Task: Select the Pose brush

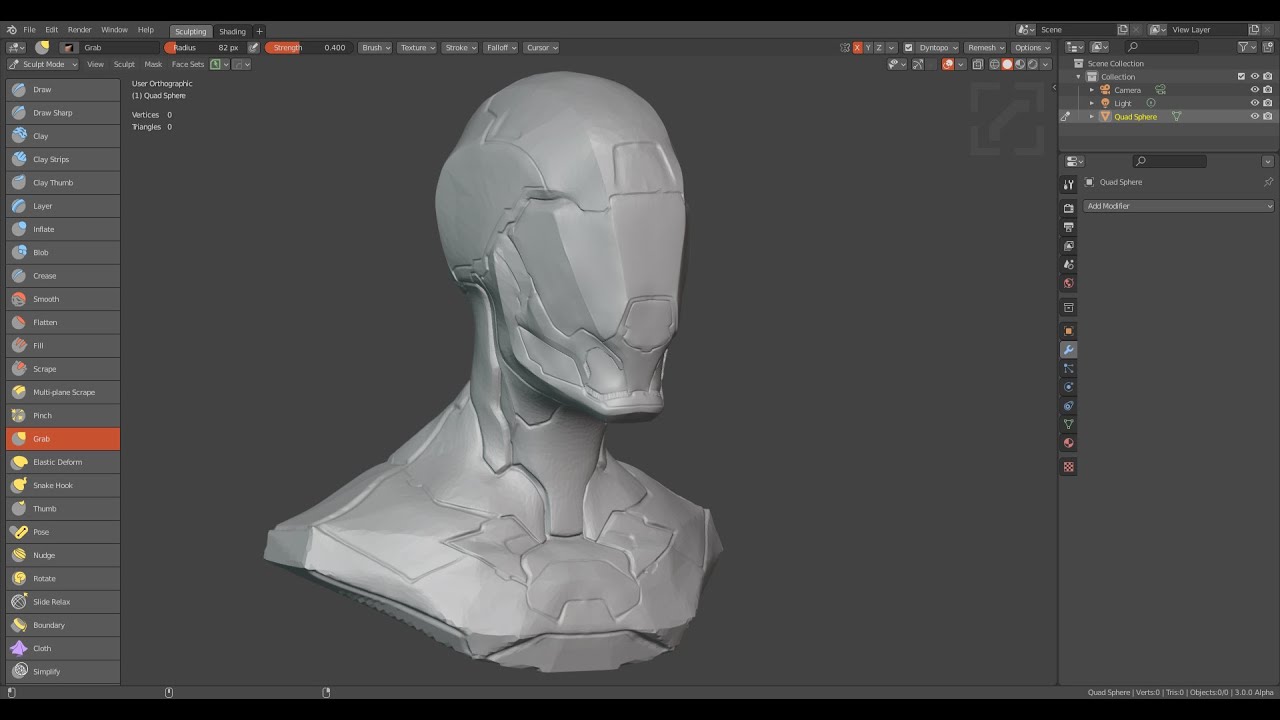Action: pyautogui.click(x=63, y=532)
